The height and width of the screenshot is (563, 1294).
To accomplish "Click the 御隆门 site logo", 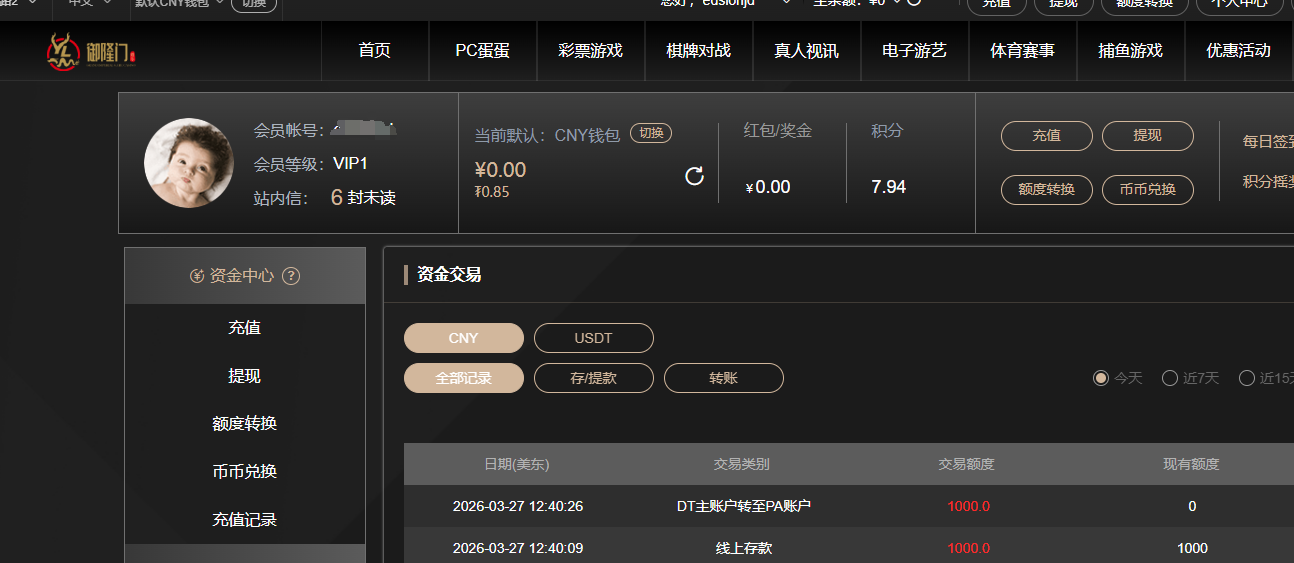I will tap(90, 51).
